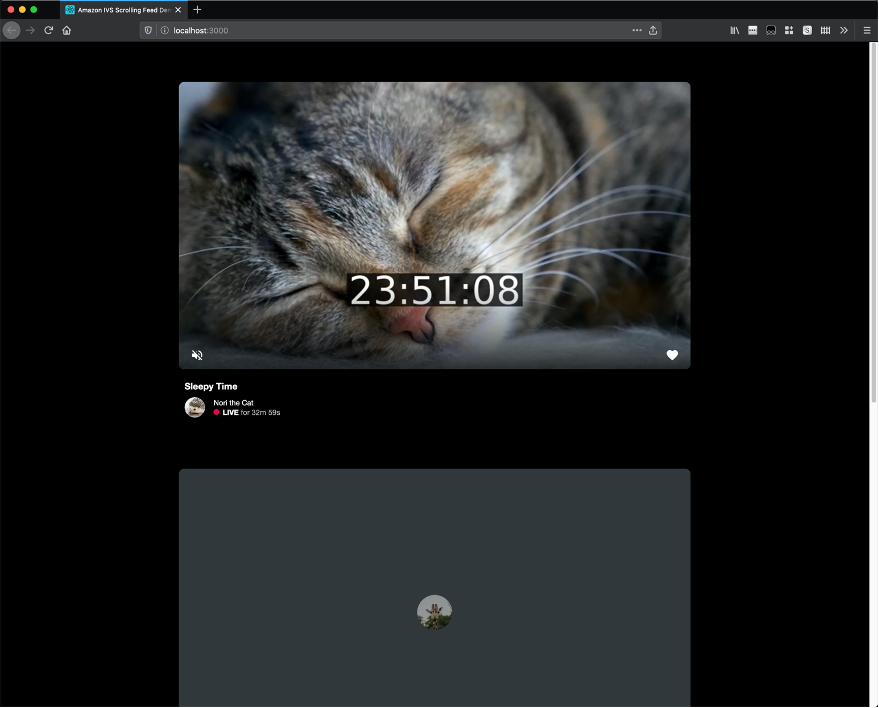Open a new browser tab with the plus button
The image size is (879, 708).
pos(196,9)
